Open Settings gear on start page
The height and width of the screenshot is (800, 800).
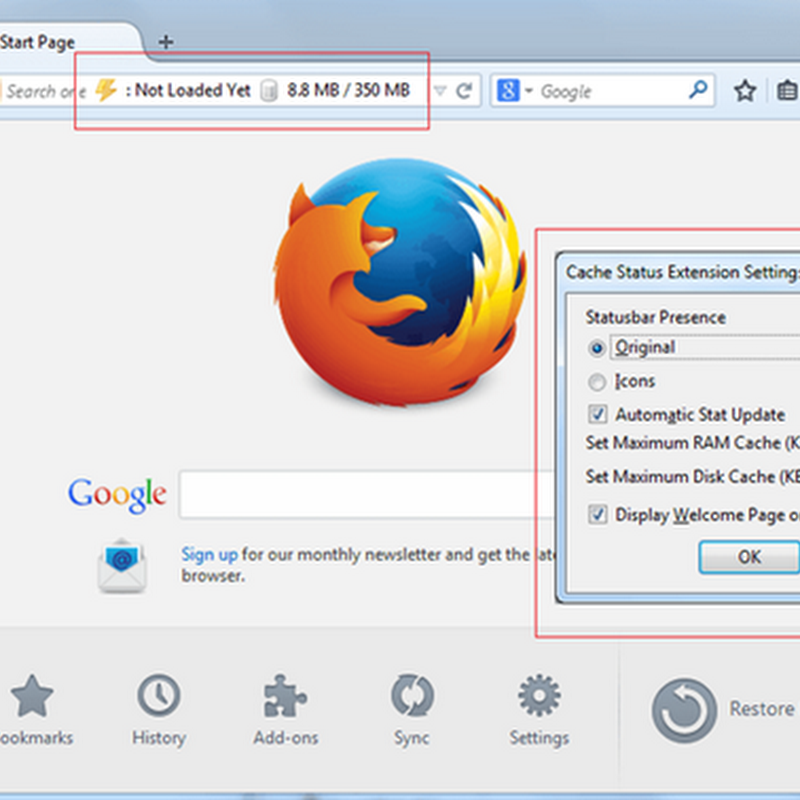tap(539, 711)
